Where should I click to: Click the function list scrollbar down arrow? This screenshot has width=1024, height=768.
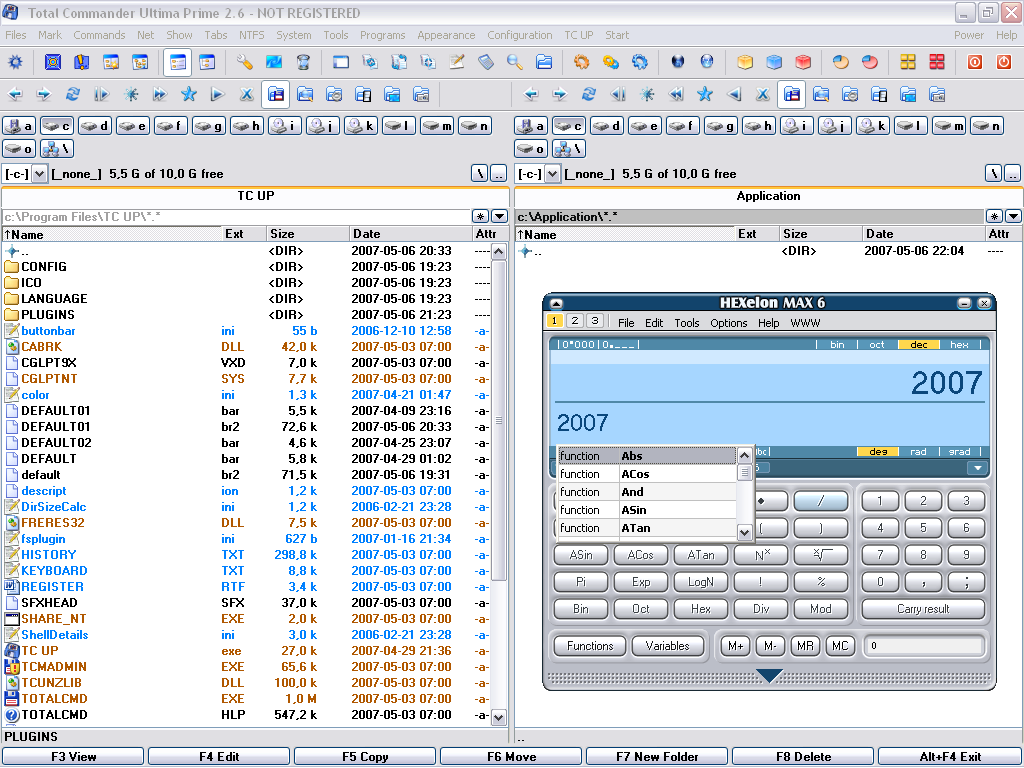coord(744,532)
